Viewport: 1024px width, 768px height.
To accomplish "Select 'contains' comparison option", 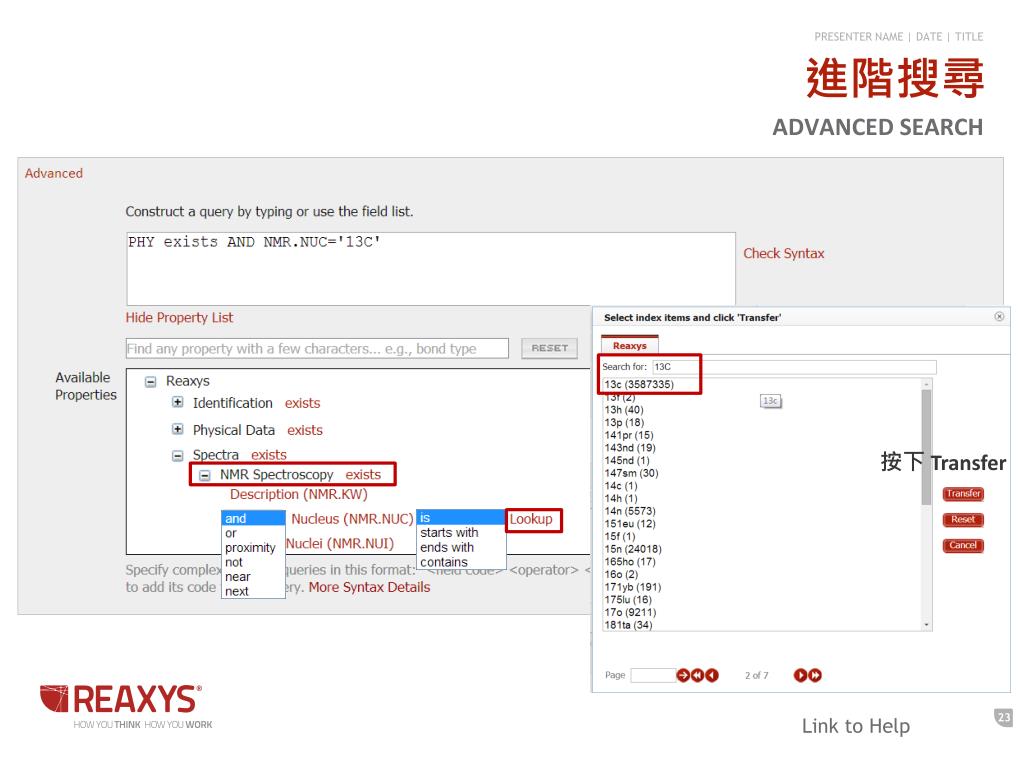I will coord(461,562).
